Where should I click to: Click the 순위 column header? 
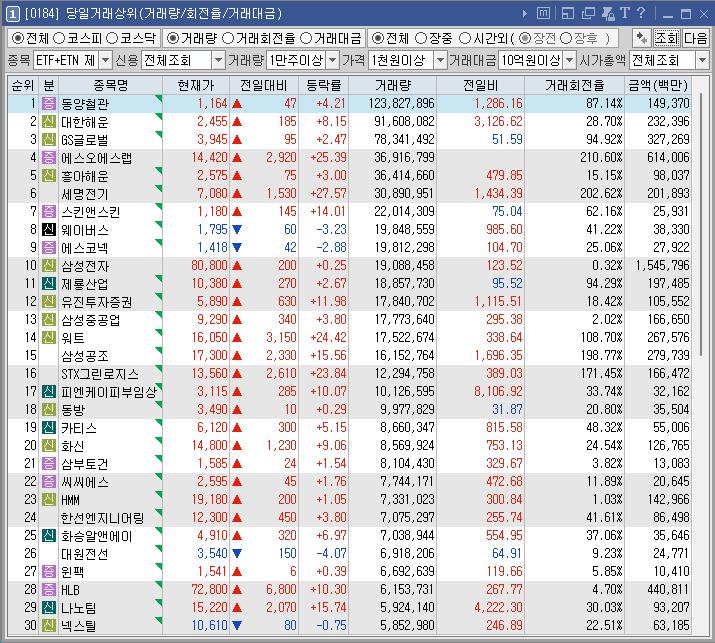pos(23,85)
